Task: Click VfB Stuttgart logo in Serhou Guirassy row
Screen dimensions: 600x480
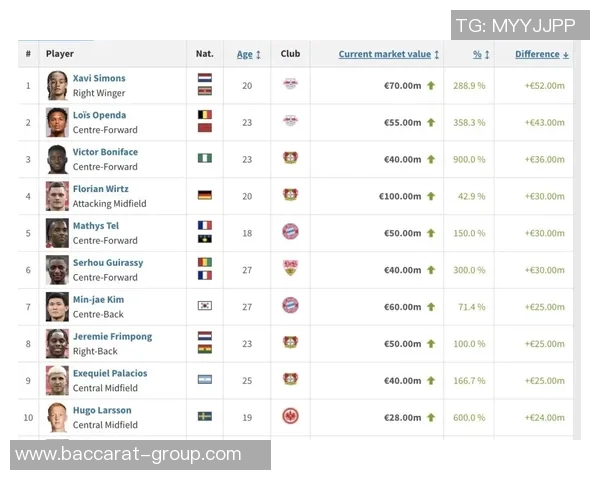Action: pyautogui.click(x=290, y=268)
